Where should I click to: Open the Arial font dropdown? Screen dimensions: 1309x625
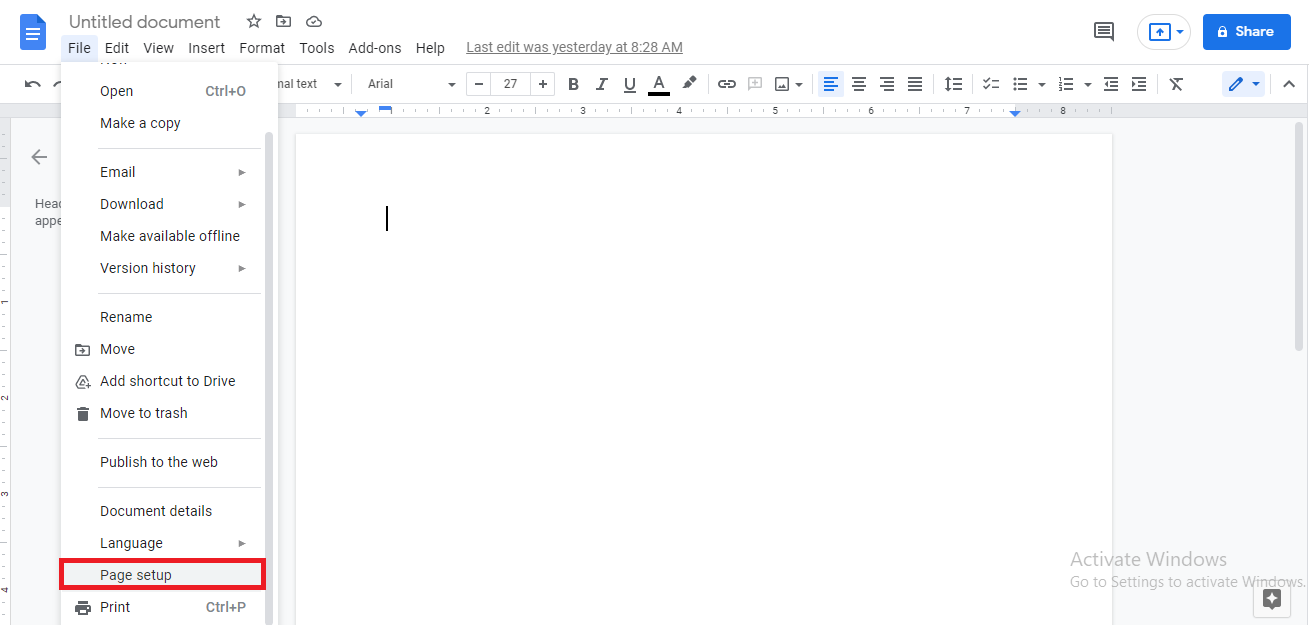(x=411, y=84)
